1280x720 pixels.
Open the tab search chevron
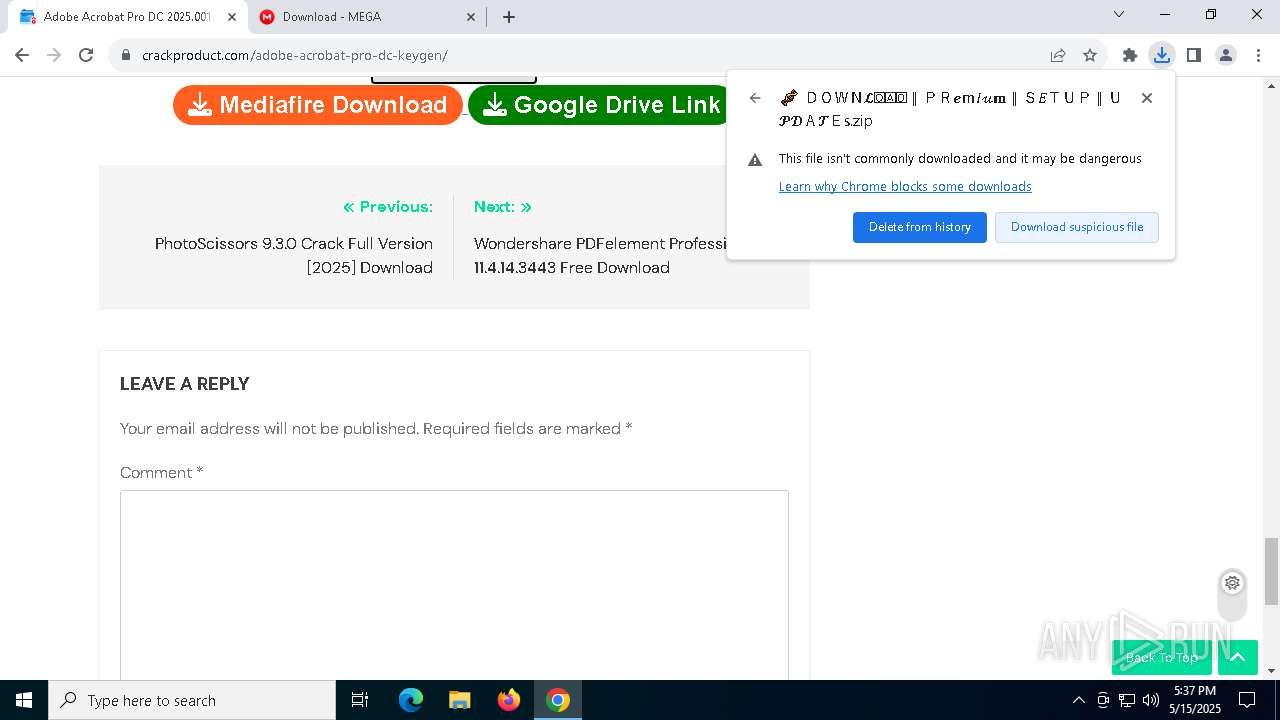click(x=1119, y=14)
